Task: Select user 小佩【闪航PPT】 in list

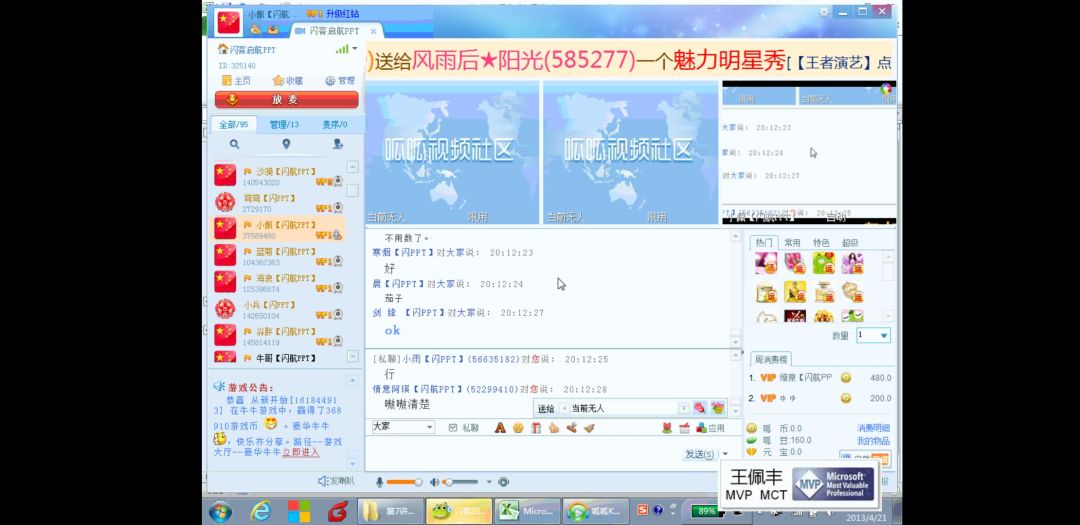Action: pos(279,229)
